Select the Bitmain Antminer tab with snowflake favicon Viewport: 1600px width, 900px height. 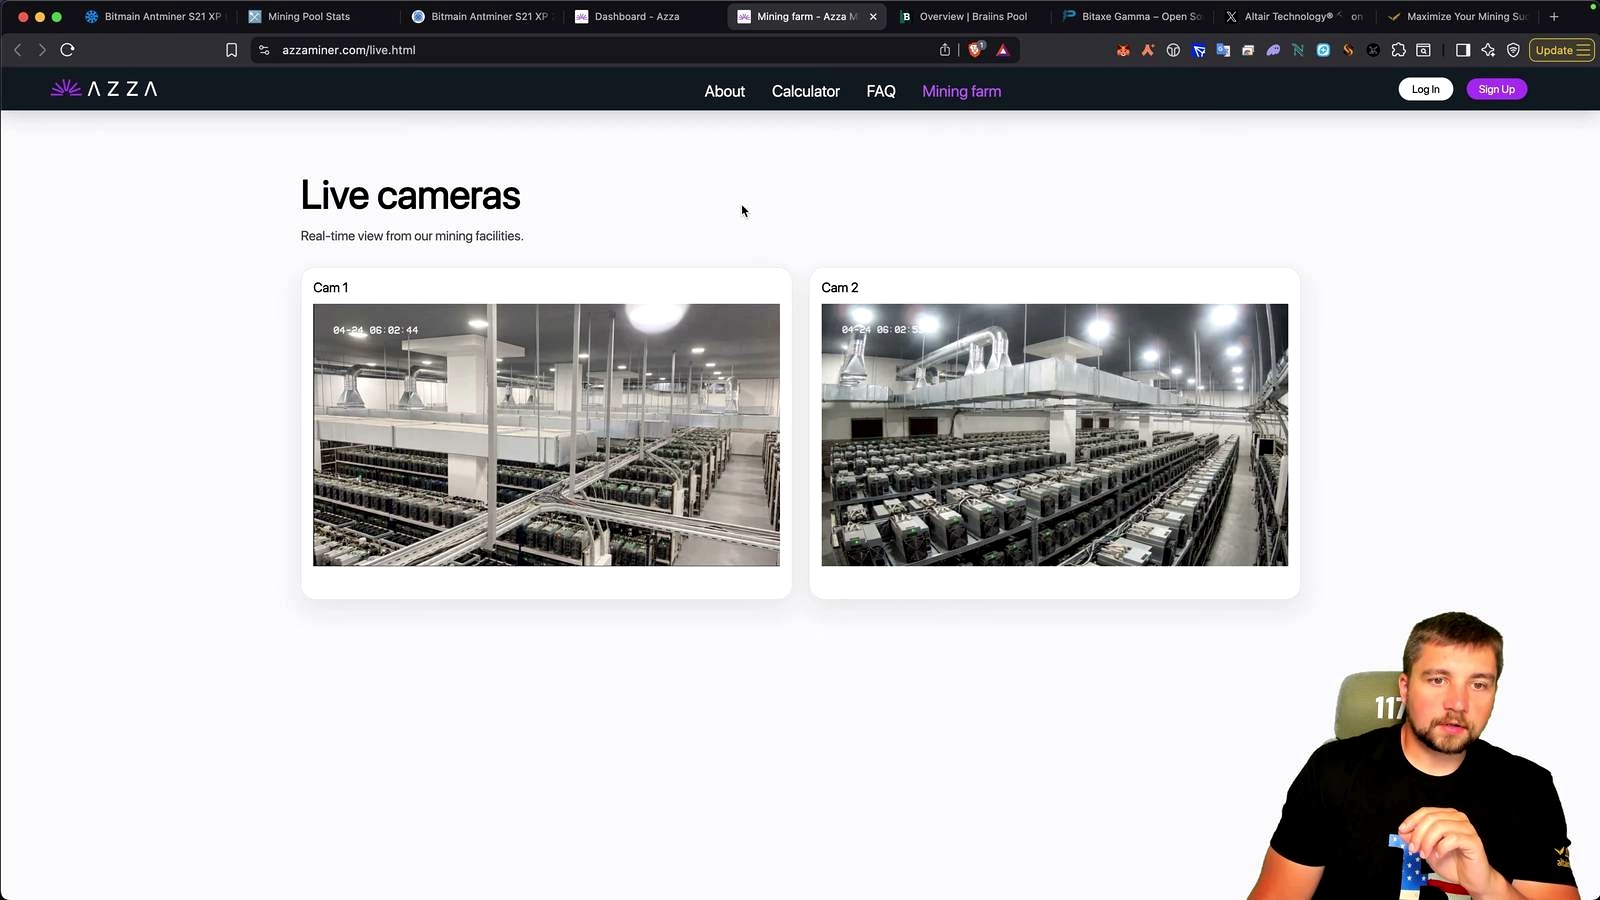(158, 17)
